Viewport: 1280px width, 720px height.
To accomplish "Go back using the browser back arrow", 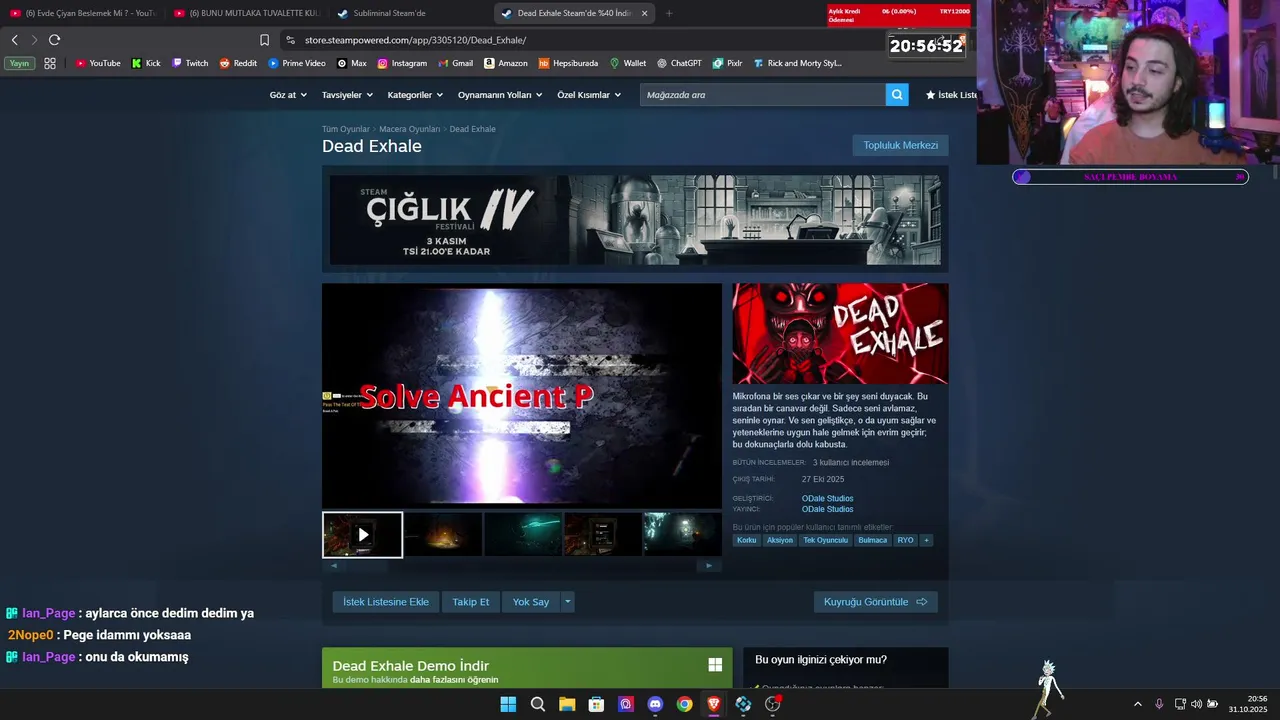I will coord(14,40).
